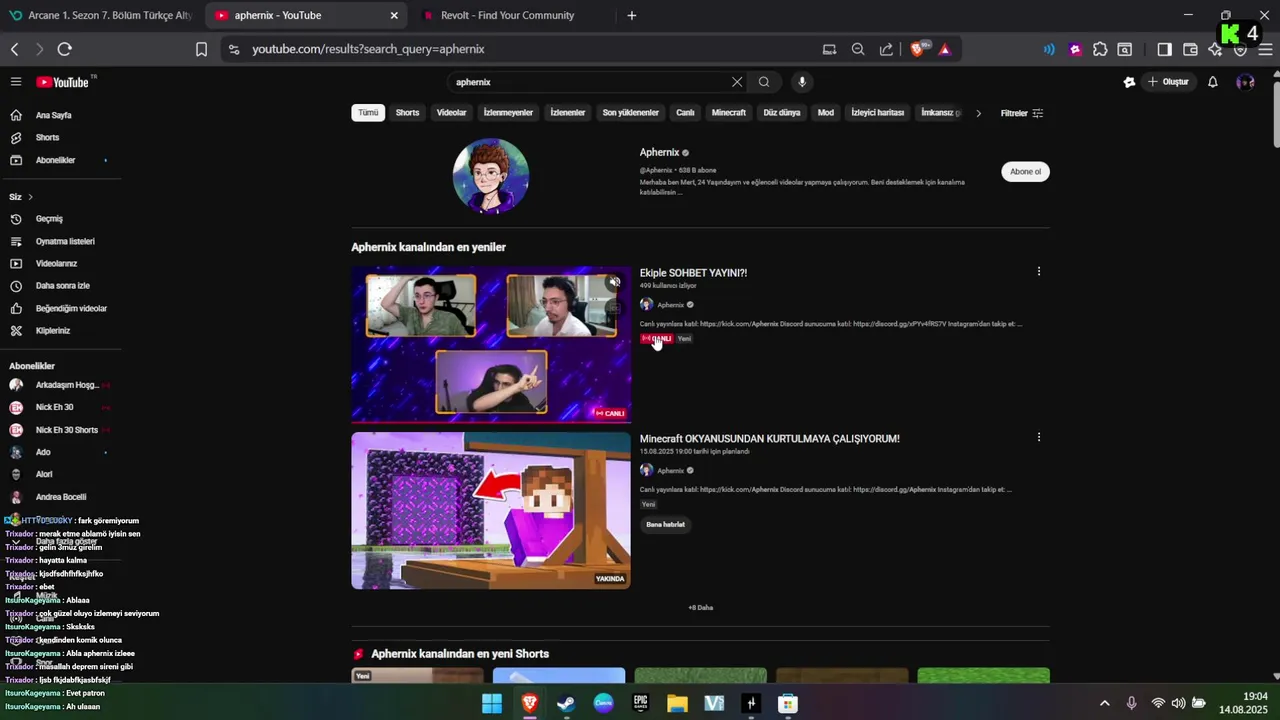Image resolution: width=1280 pixels, height=720 pixels.
Task: Open the Minecraft OKYANUSUNDAN video thumbnail
Action: coord(491,510)
